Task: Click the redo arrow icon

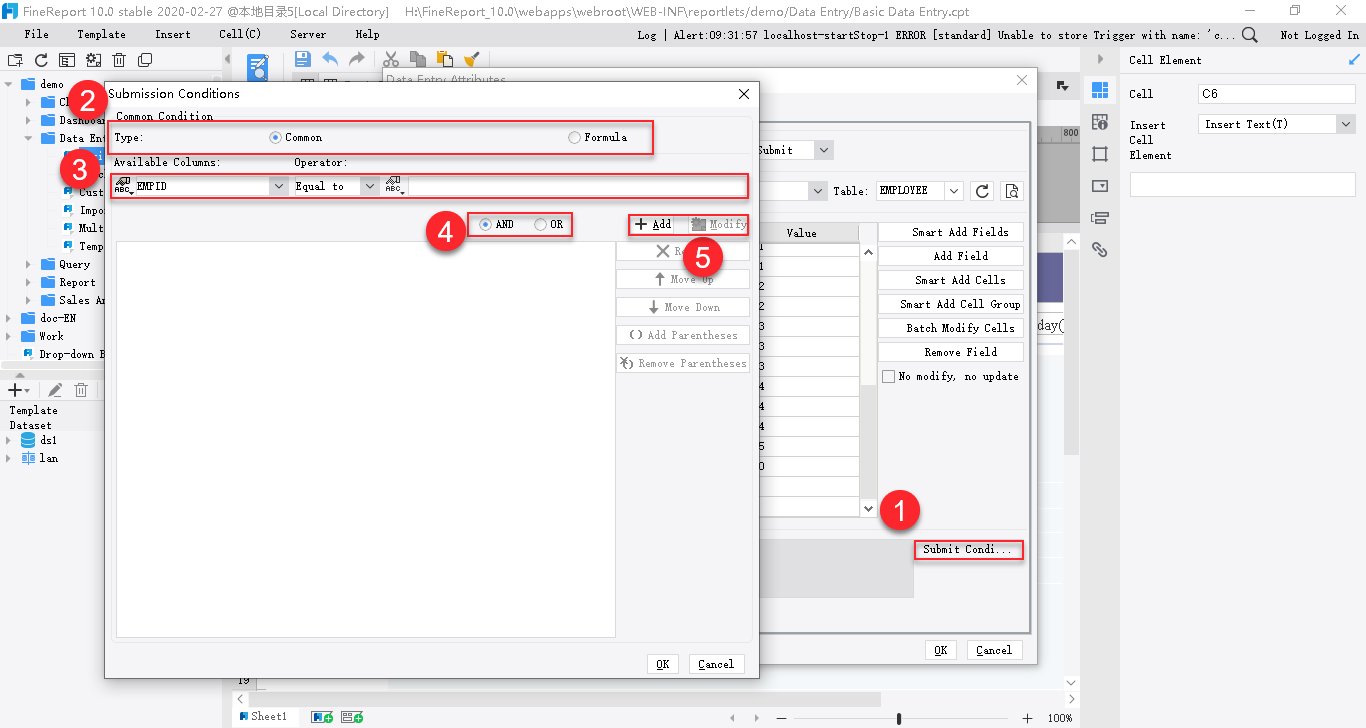Action: [x=357, y=59]
